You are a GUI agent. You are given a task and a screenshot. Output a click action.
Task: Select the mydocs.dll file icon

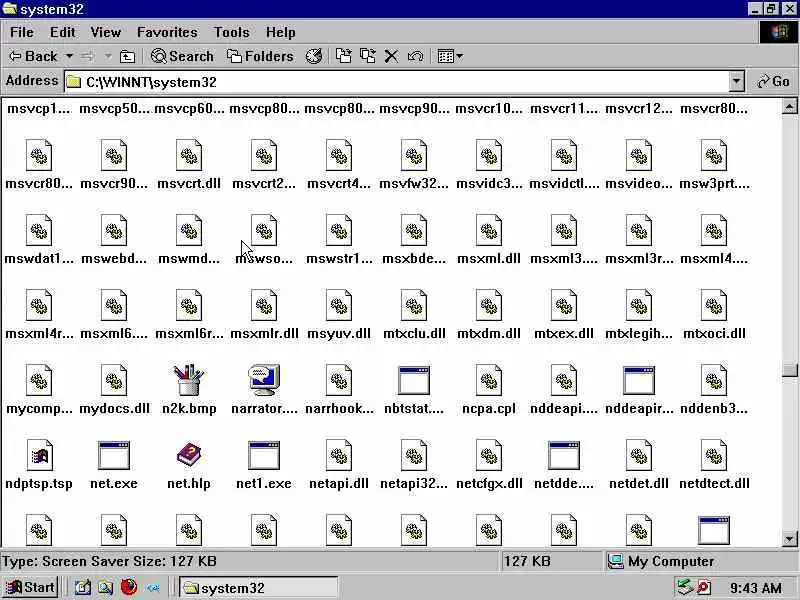click(114, 380)
